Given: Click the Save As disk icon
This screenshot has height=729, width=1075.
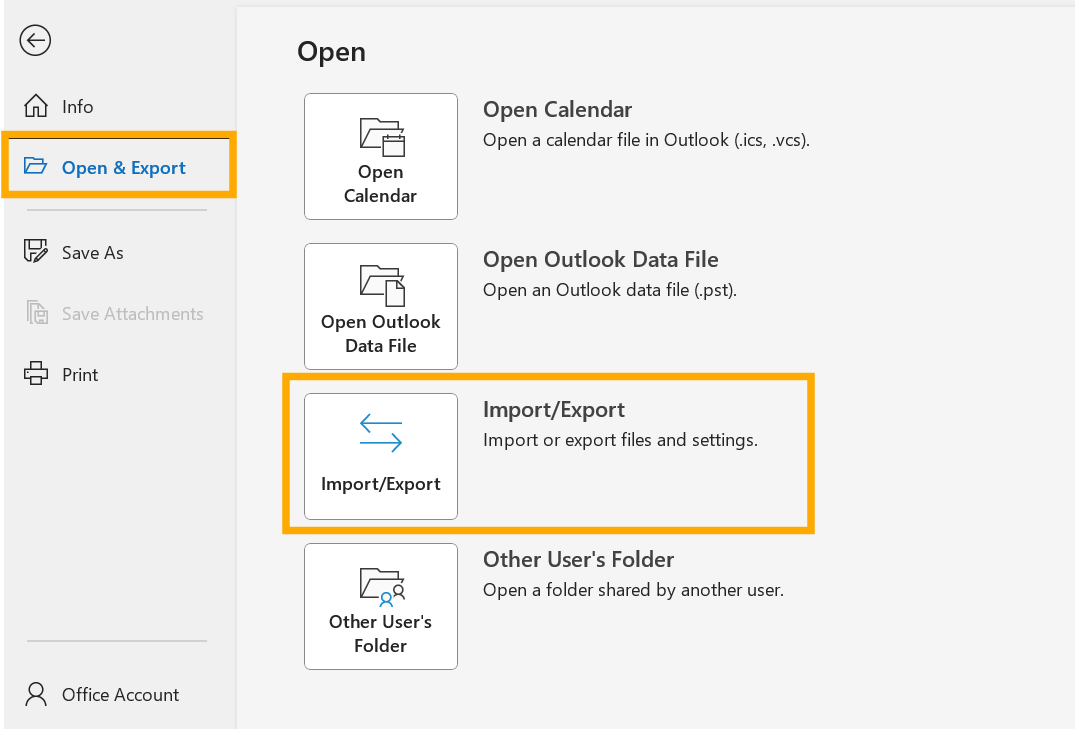Looking at the screenshot, I should (x=36, y=252).
